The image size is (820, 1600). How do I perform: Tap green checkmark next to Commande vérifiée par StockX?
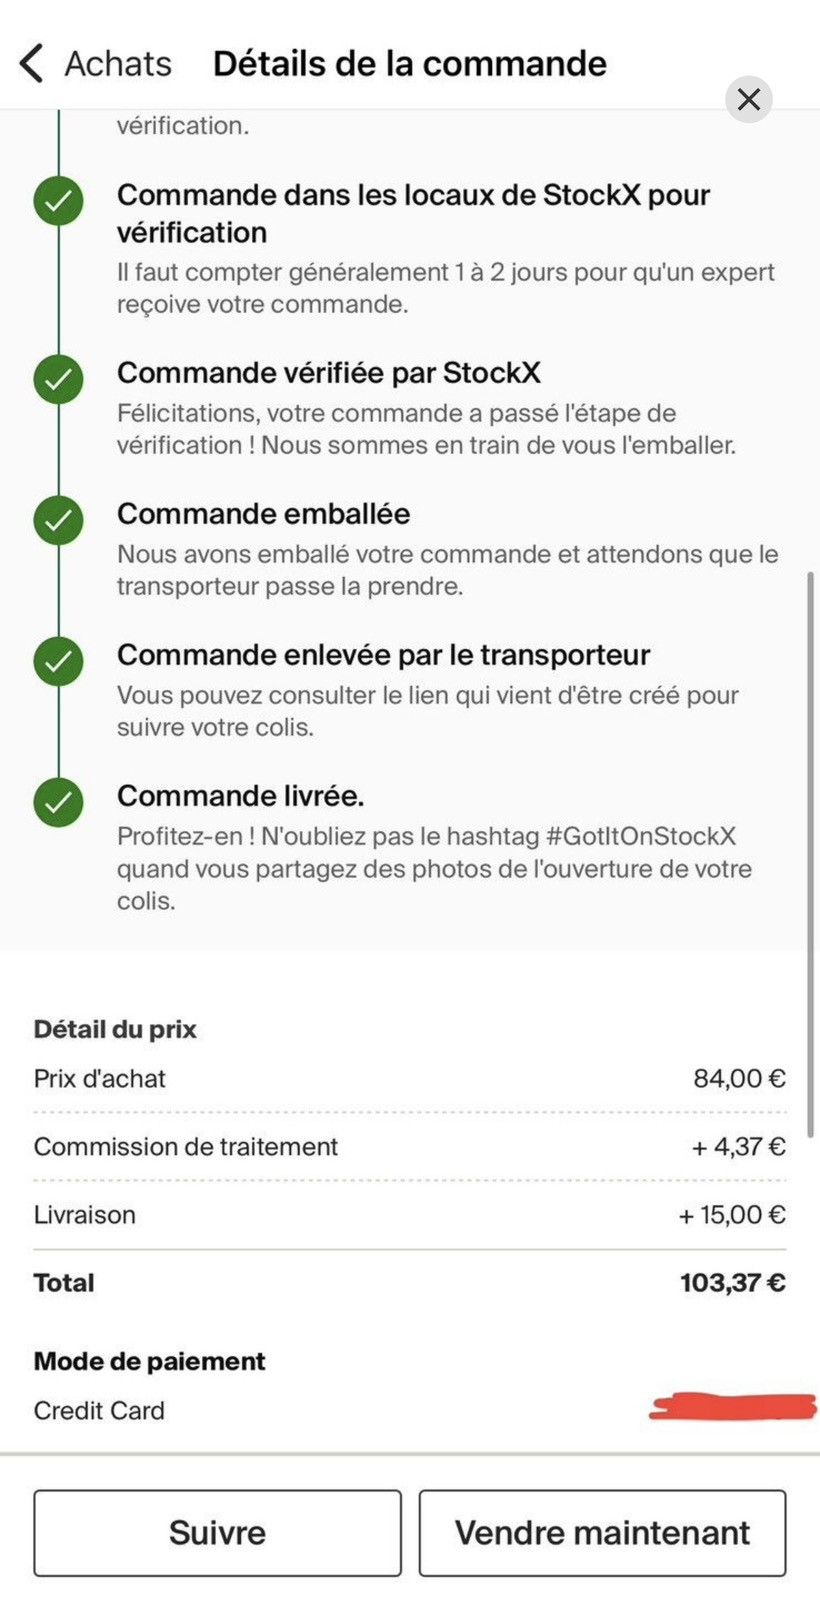point(59,380)
